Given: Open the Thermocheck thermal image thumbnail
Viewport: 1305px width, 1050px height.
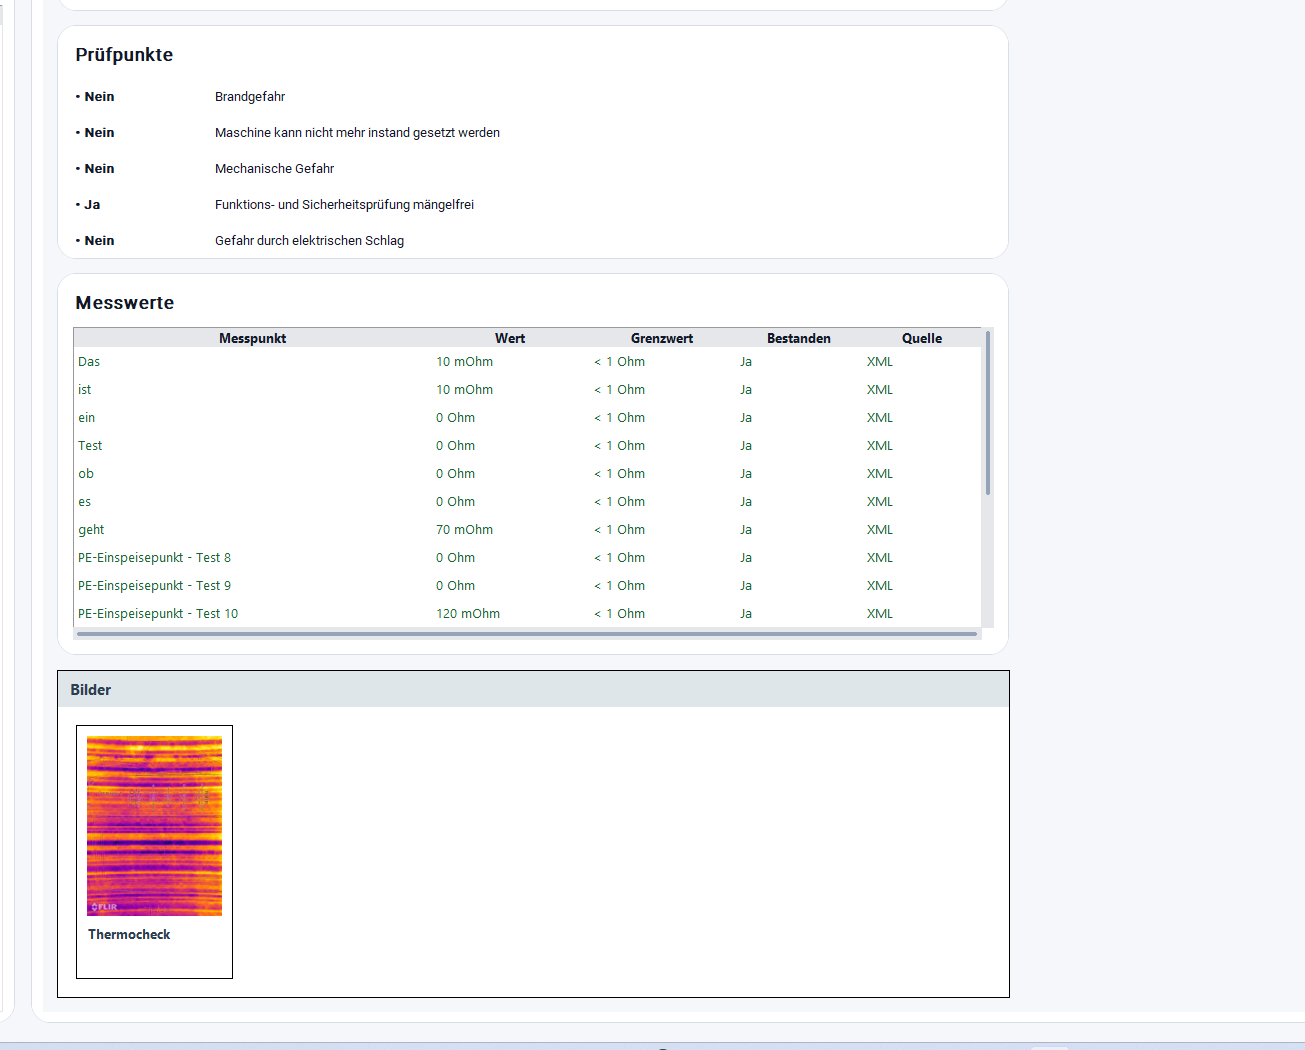Looking at the screenshot, I should pyautogui.click(x=154, y=826).
